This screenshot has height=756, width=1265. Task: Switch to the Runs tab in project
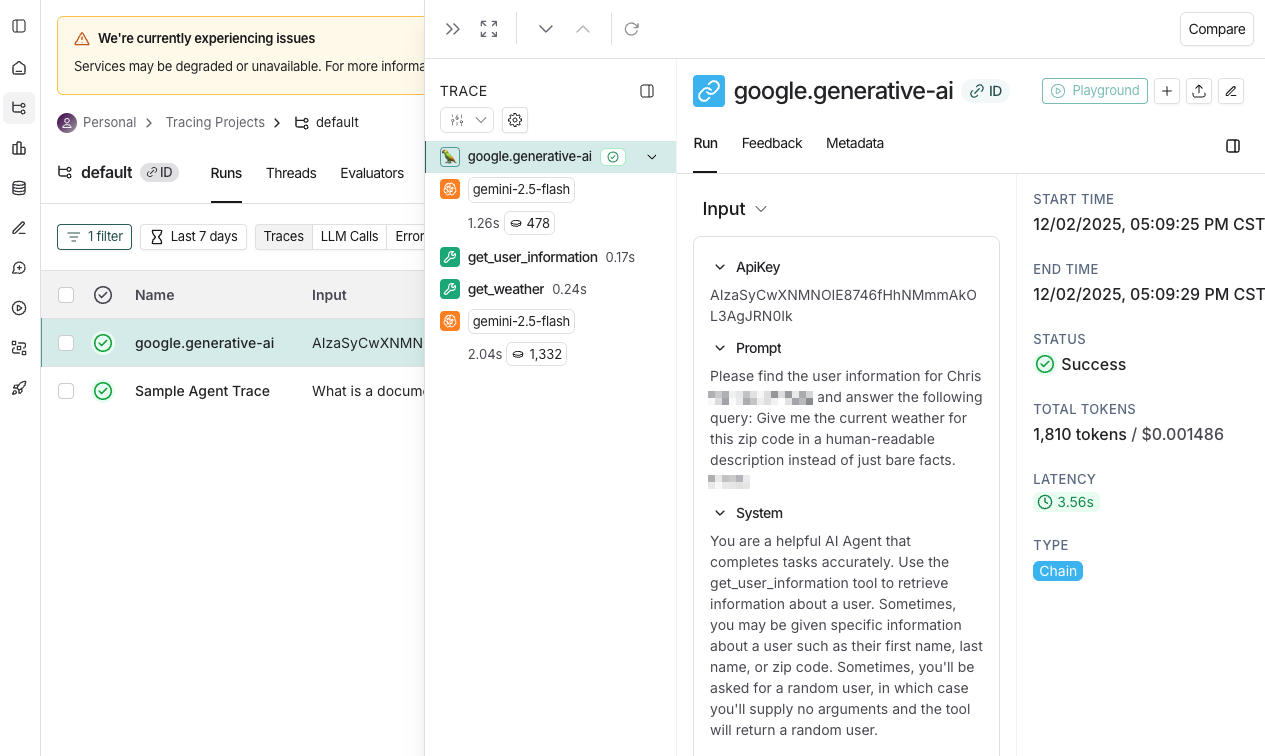click(x=226, y=173)
